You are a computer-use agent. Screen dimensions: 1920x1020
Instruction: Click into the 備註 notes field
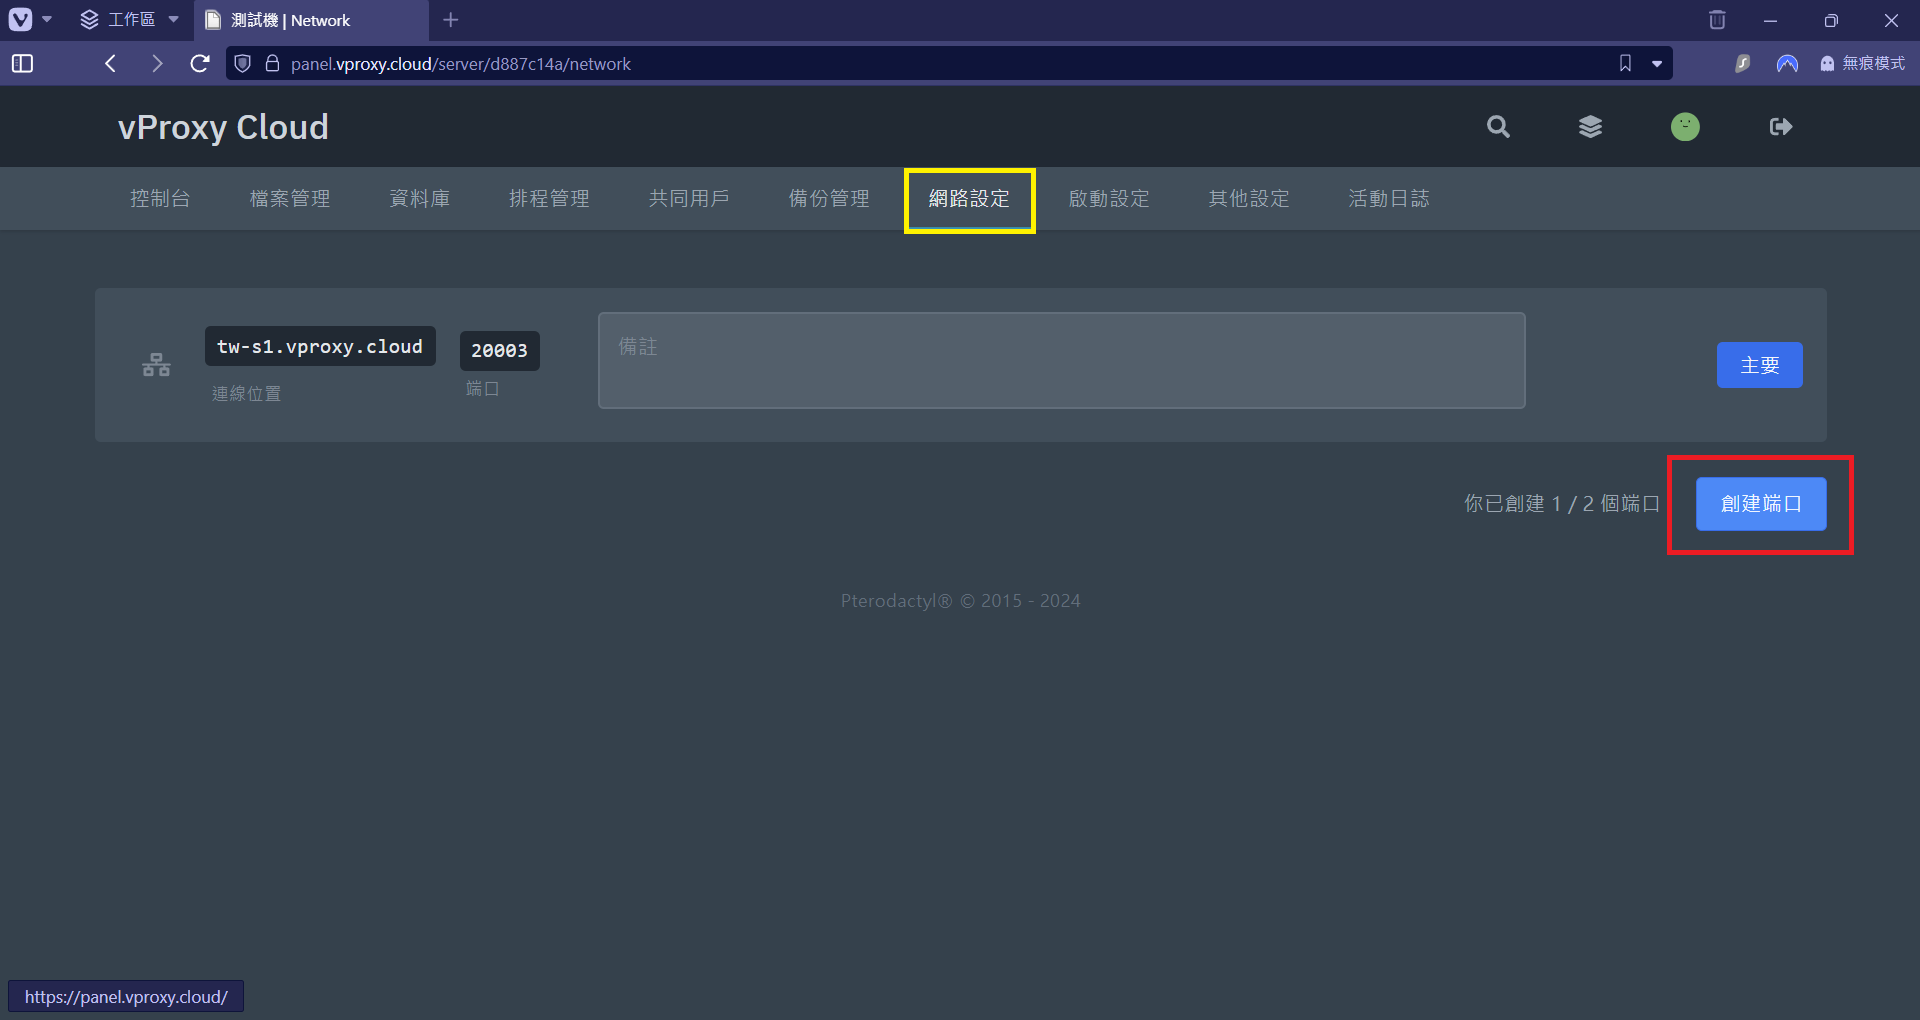[1061, 360]
